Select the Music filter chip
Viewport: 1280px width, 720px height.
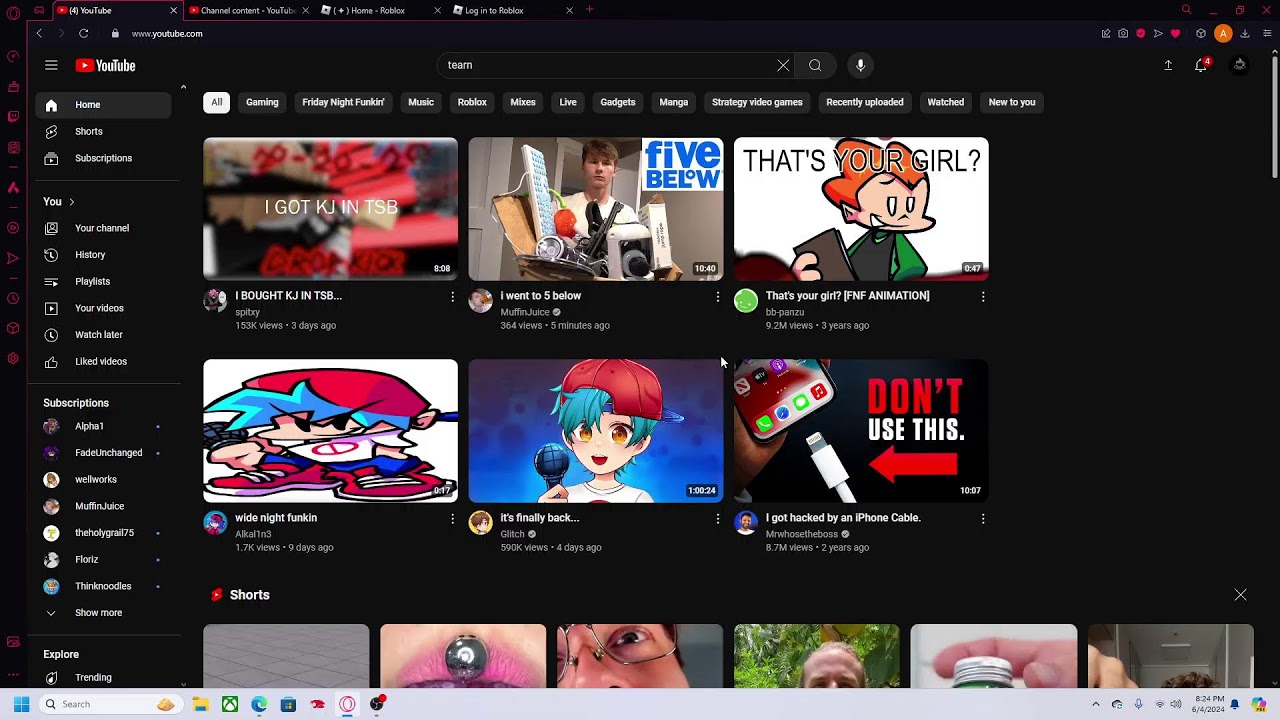pos(421,102)
